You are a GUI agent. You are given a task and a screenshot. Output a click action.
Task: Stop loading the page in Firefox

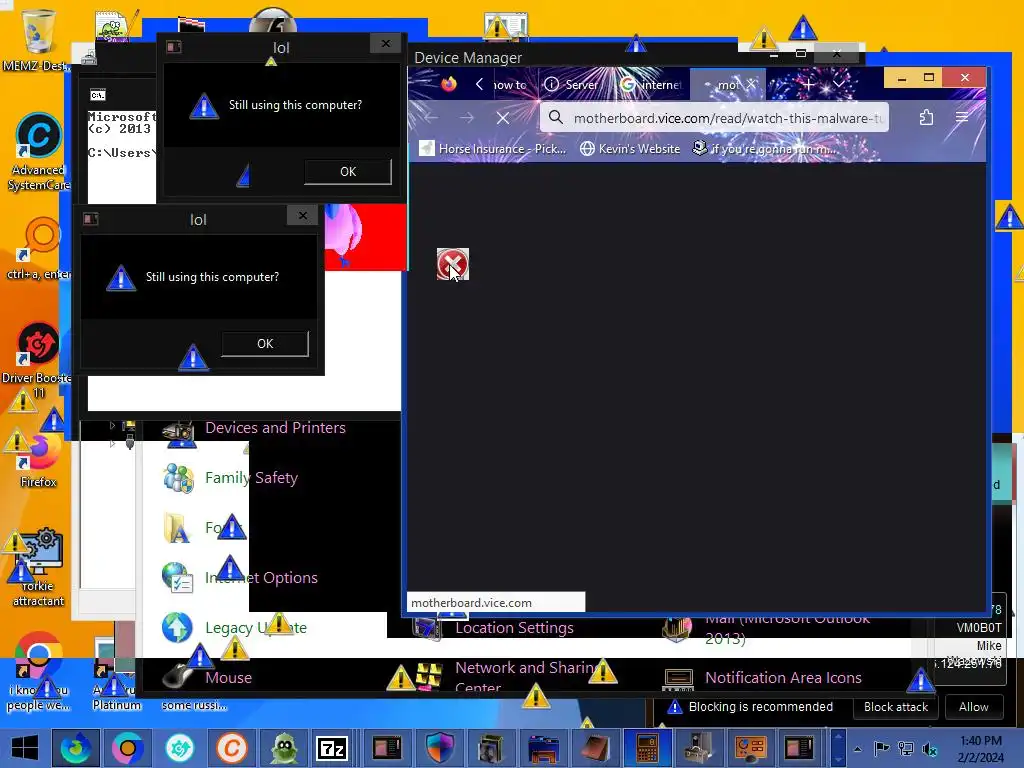(502, 118)
